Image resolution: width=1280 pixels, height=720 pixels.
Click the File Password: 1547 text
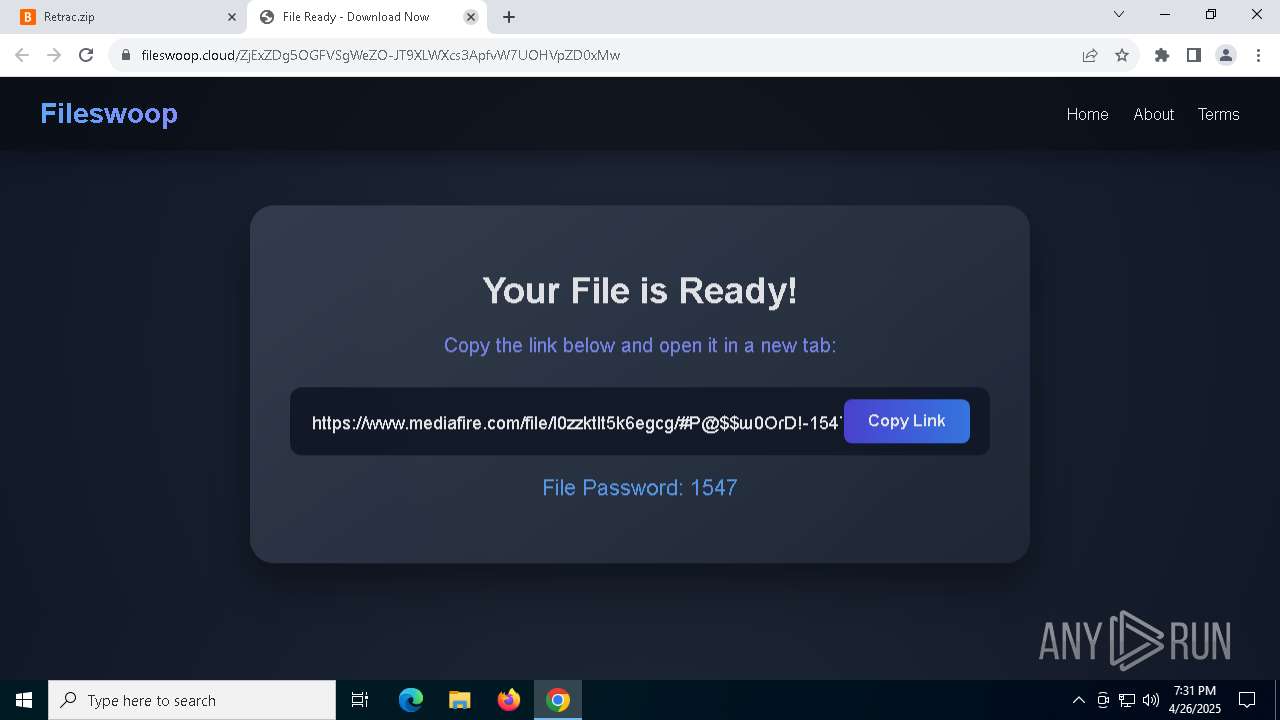640,488
